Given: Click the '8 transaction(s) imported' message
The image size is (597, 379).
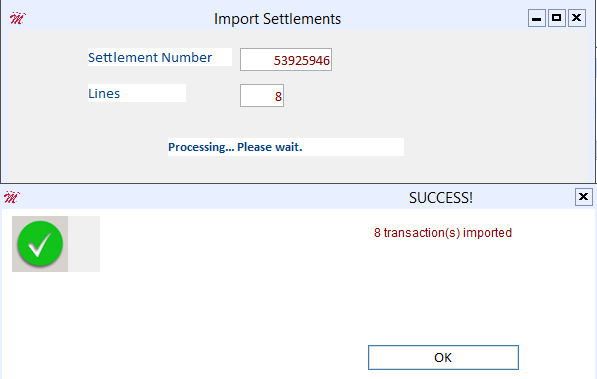Looking at the screenshot, I should 443,233.
